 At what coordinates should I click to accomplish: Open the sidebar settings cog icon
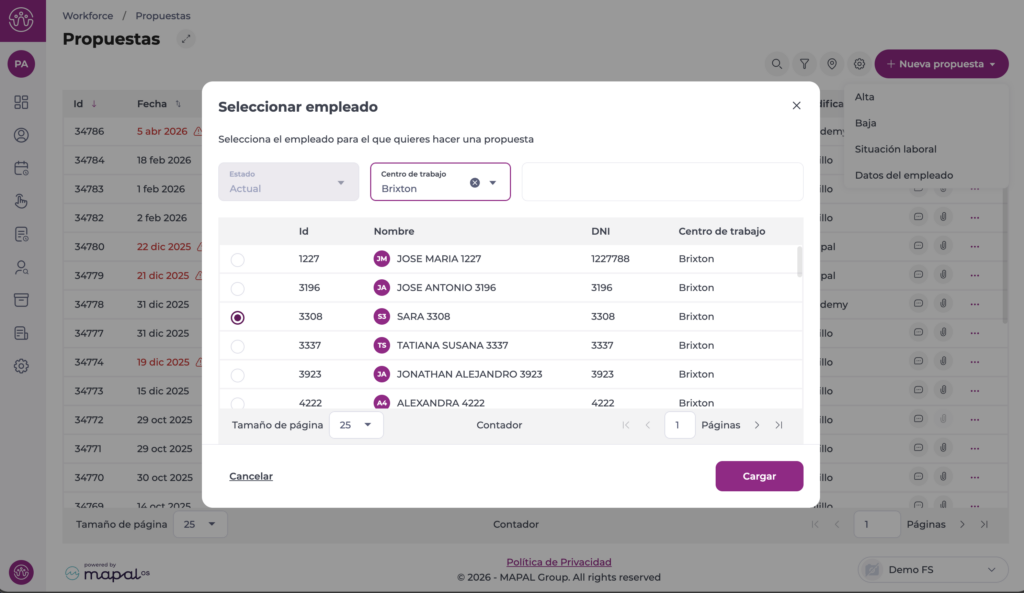click(x=21, y=366)
